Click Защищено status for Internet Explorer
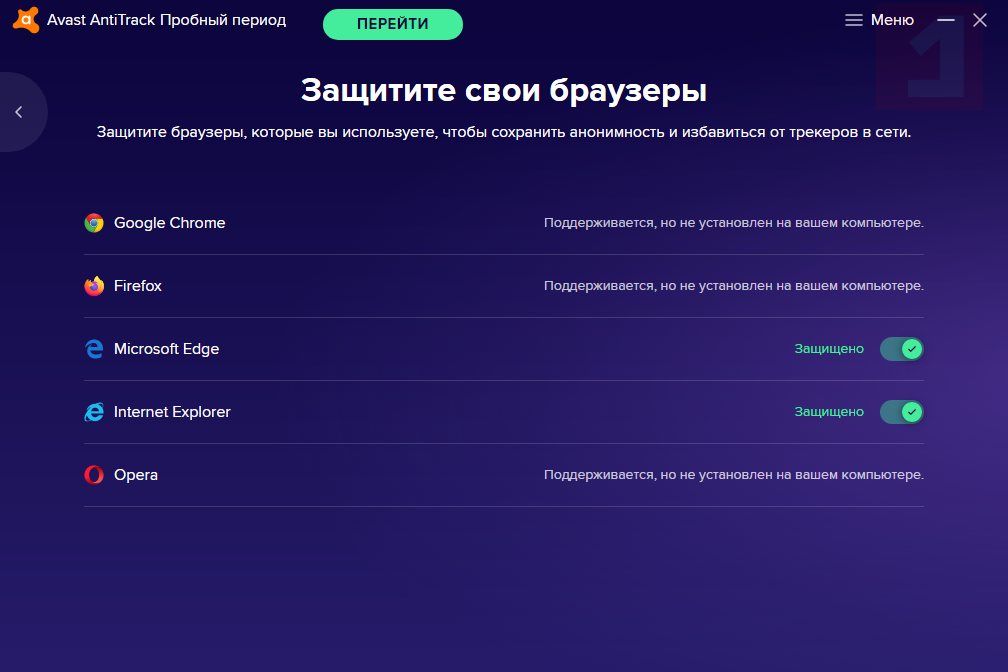The height and width of the screenshot is (672, 1008). (829, 412)
